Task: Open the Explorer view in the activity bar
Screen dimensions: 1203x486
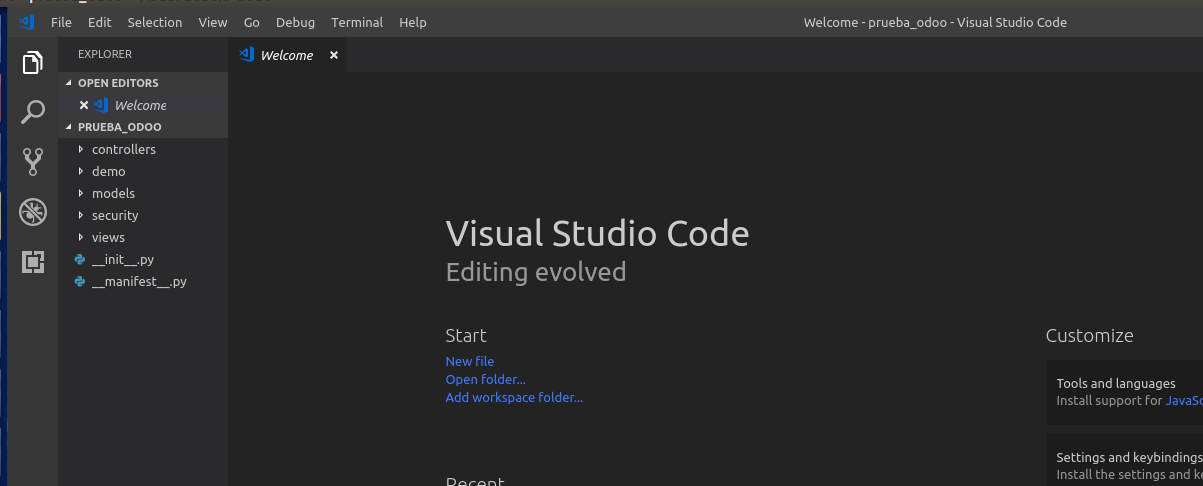Action: (33, 63)
